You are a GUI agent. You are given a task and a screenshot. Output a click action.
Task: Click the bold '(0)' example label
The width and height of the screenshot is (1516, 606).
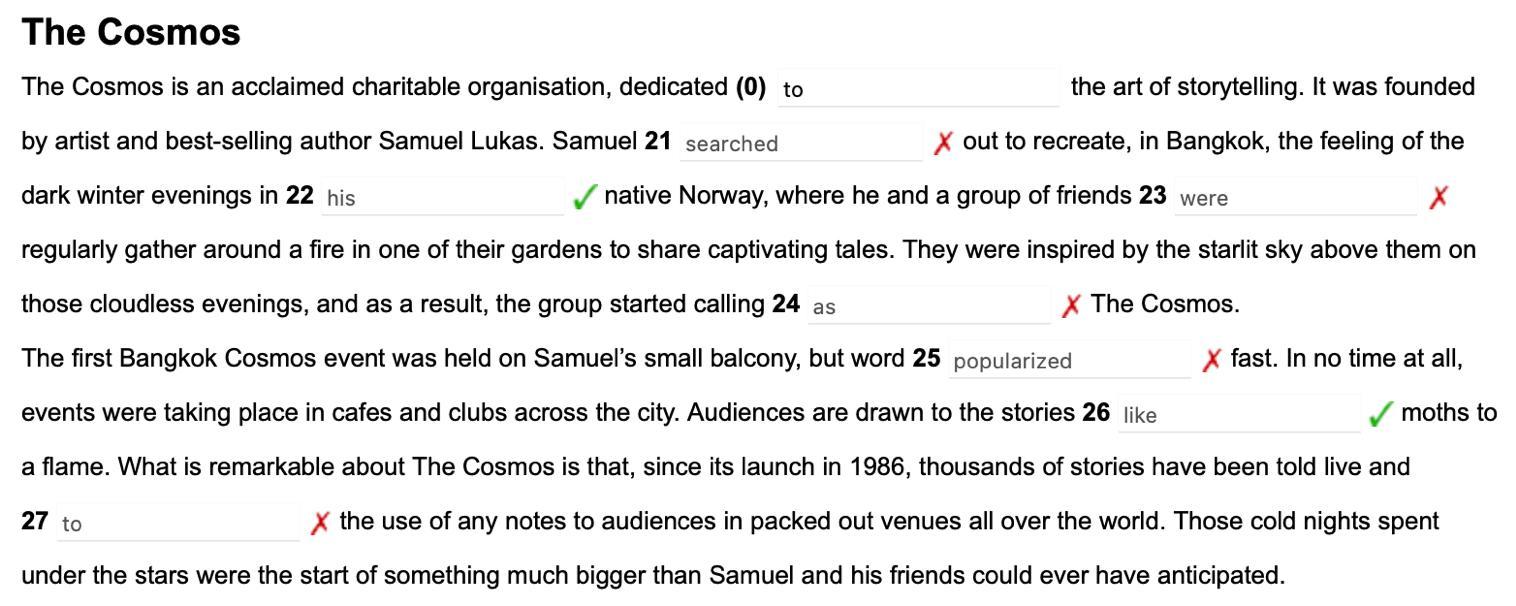[x=750, y=87]
